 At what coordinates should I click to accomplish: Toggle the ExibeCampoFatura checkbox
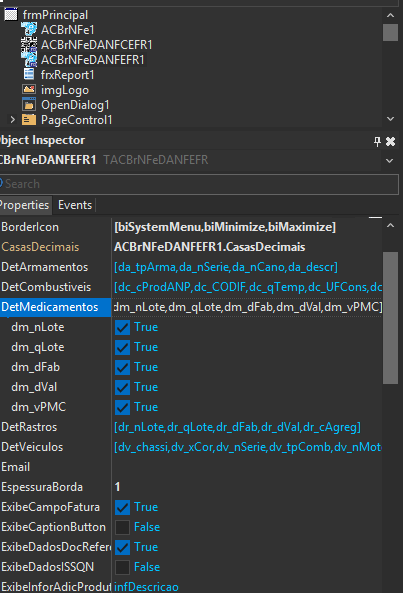pyautogui.click(x=122, y=507)
